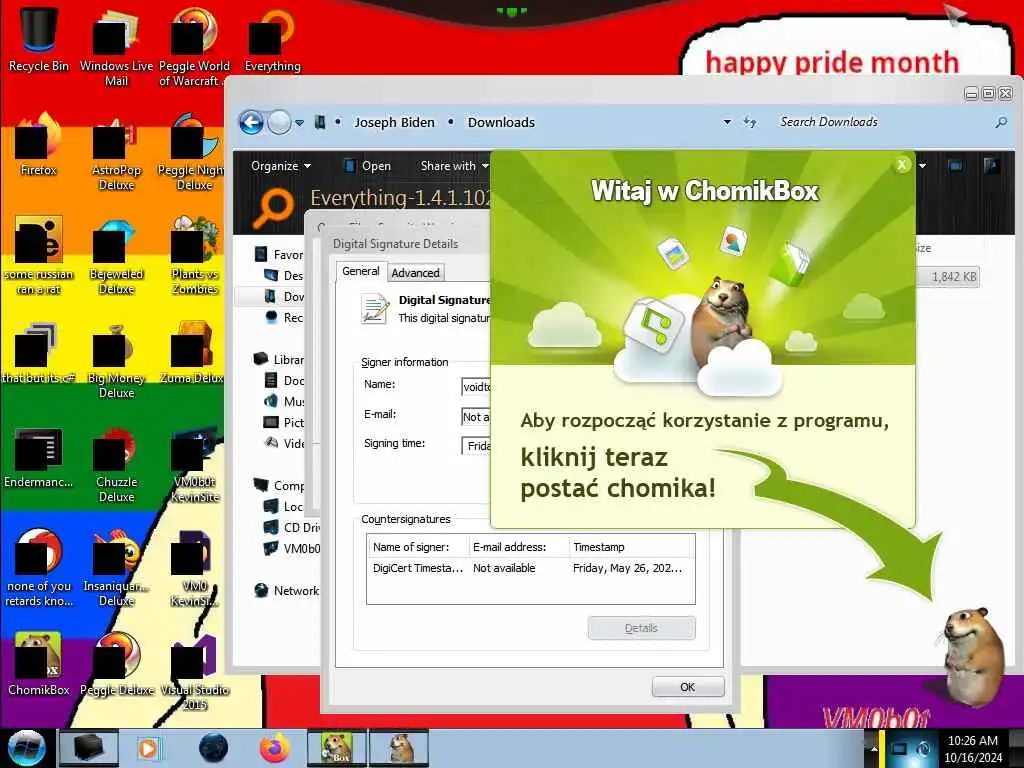Select the General tab
This screenshot has width=1024, height=768.
tap(360, 271)
